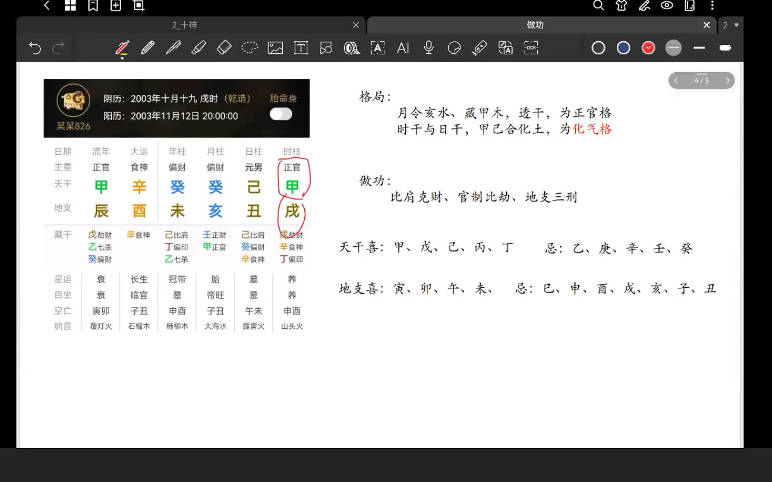Toggle read-only mode with the eye icon
Screen dimensions: 772x482
tap(667, 6)
